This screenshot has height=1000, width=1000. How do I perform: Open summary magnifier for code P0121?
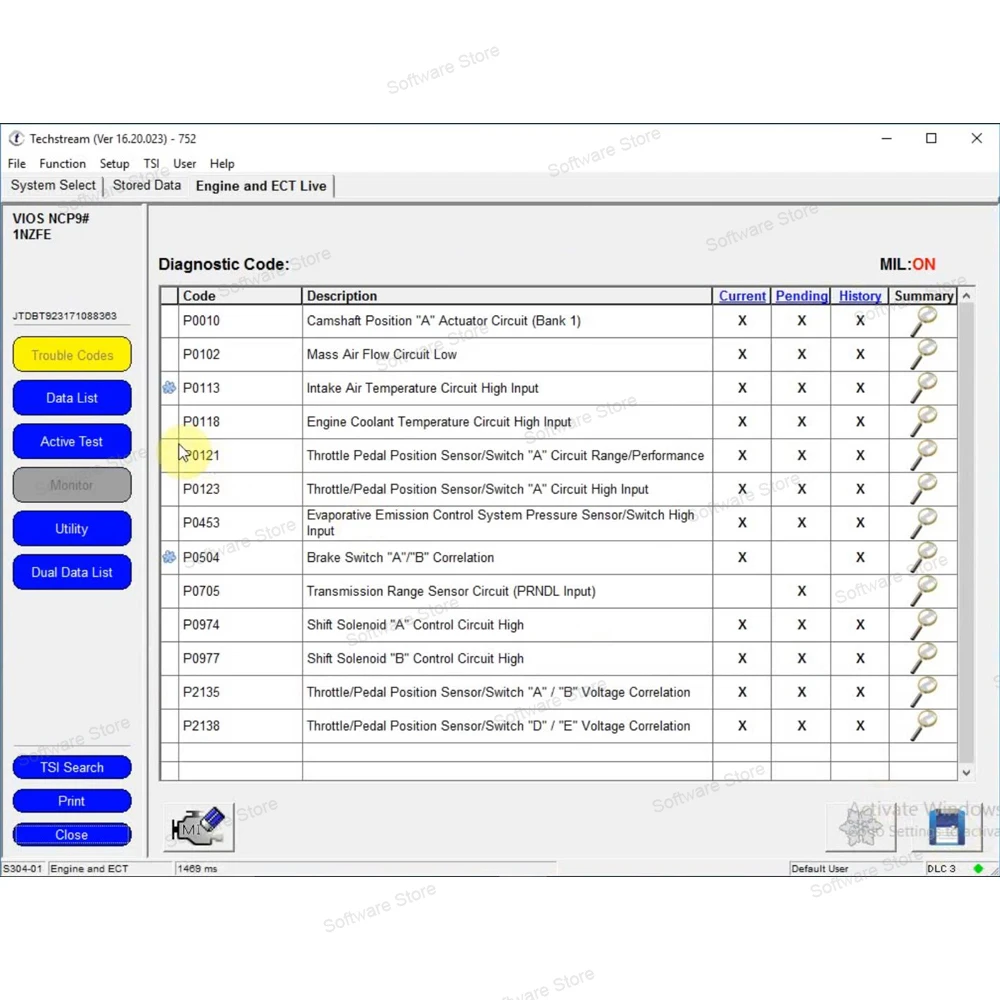click(x=923, y=456)
